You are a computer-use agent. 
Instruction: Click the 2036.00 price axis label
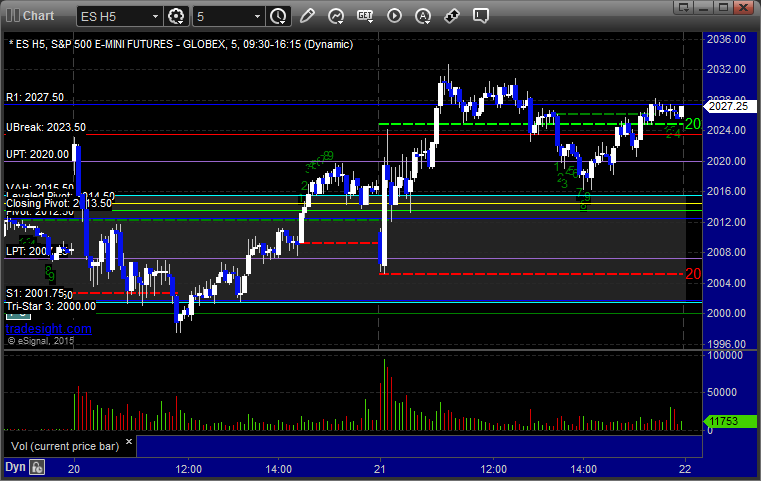[726, 39]
